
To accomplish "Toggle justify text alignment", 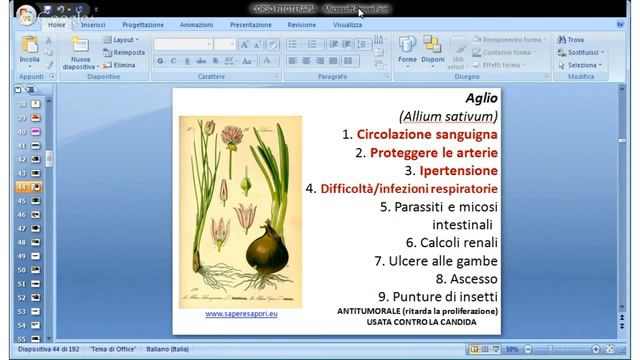I will click(333, 61).
